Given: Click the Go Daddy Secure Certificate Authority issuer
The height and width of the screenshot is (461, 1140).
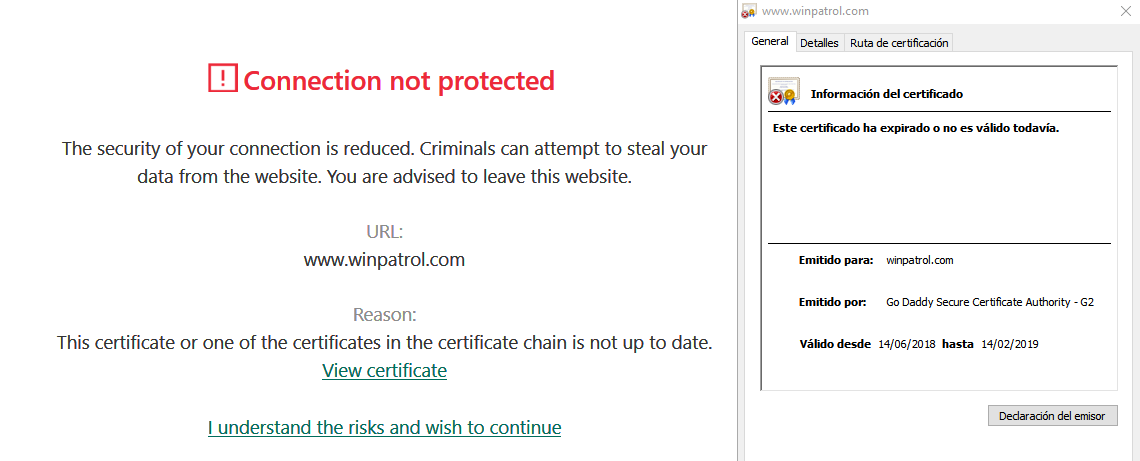Looking at the screenshot, I should [989, 302].
